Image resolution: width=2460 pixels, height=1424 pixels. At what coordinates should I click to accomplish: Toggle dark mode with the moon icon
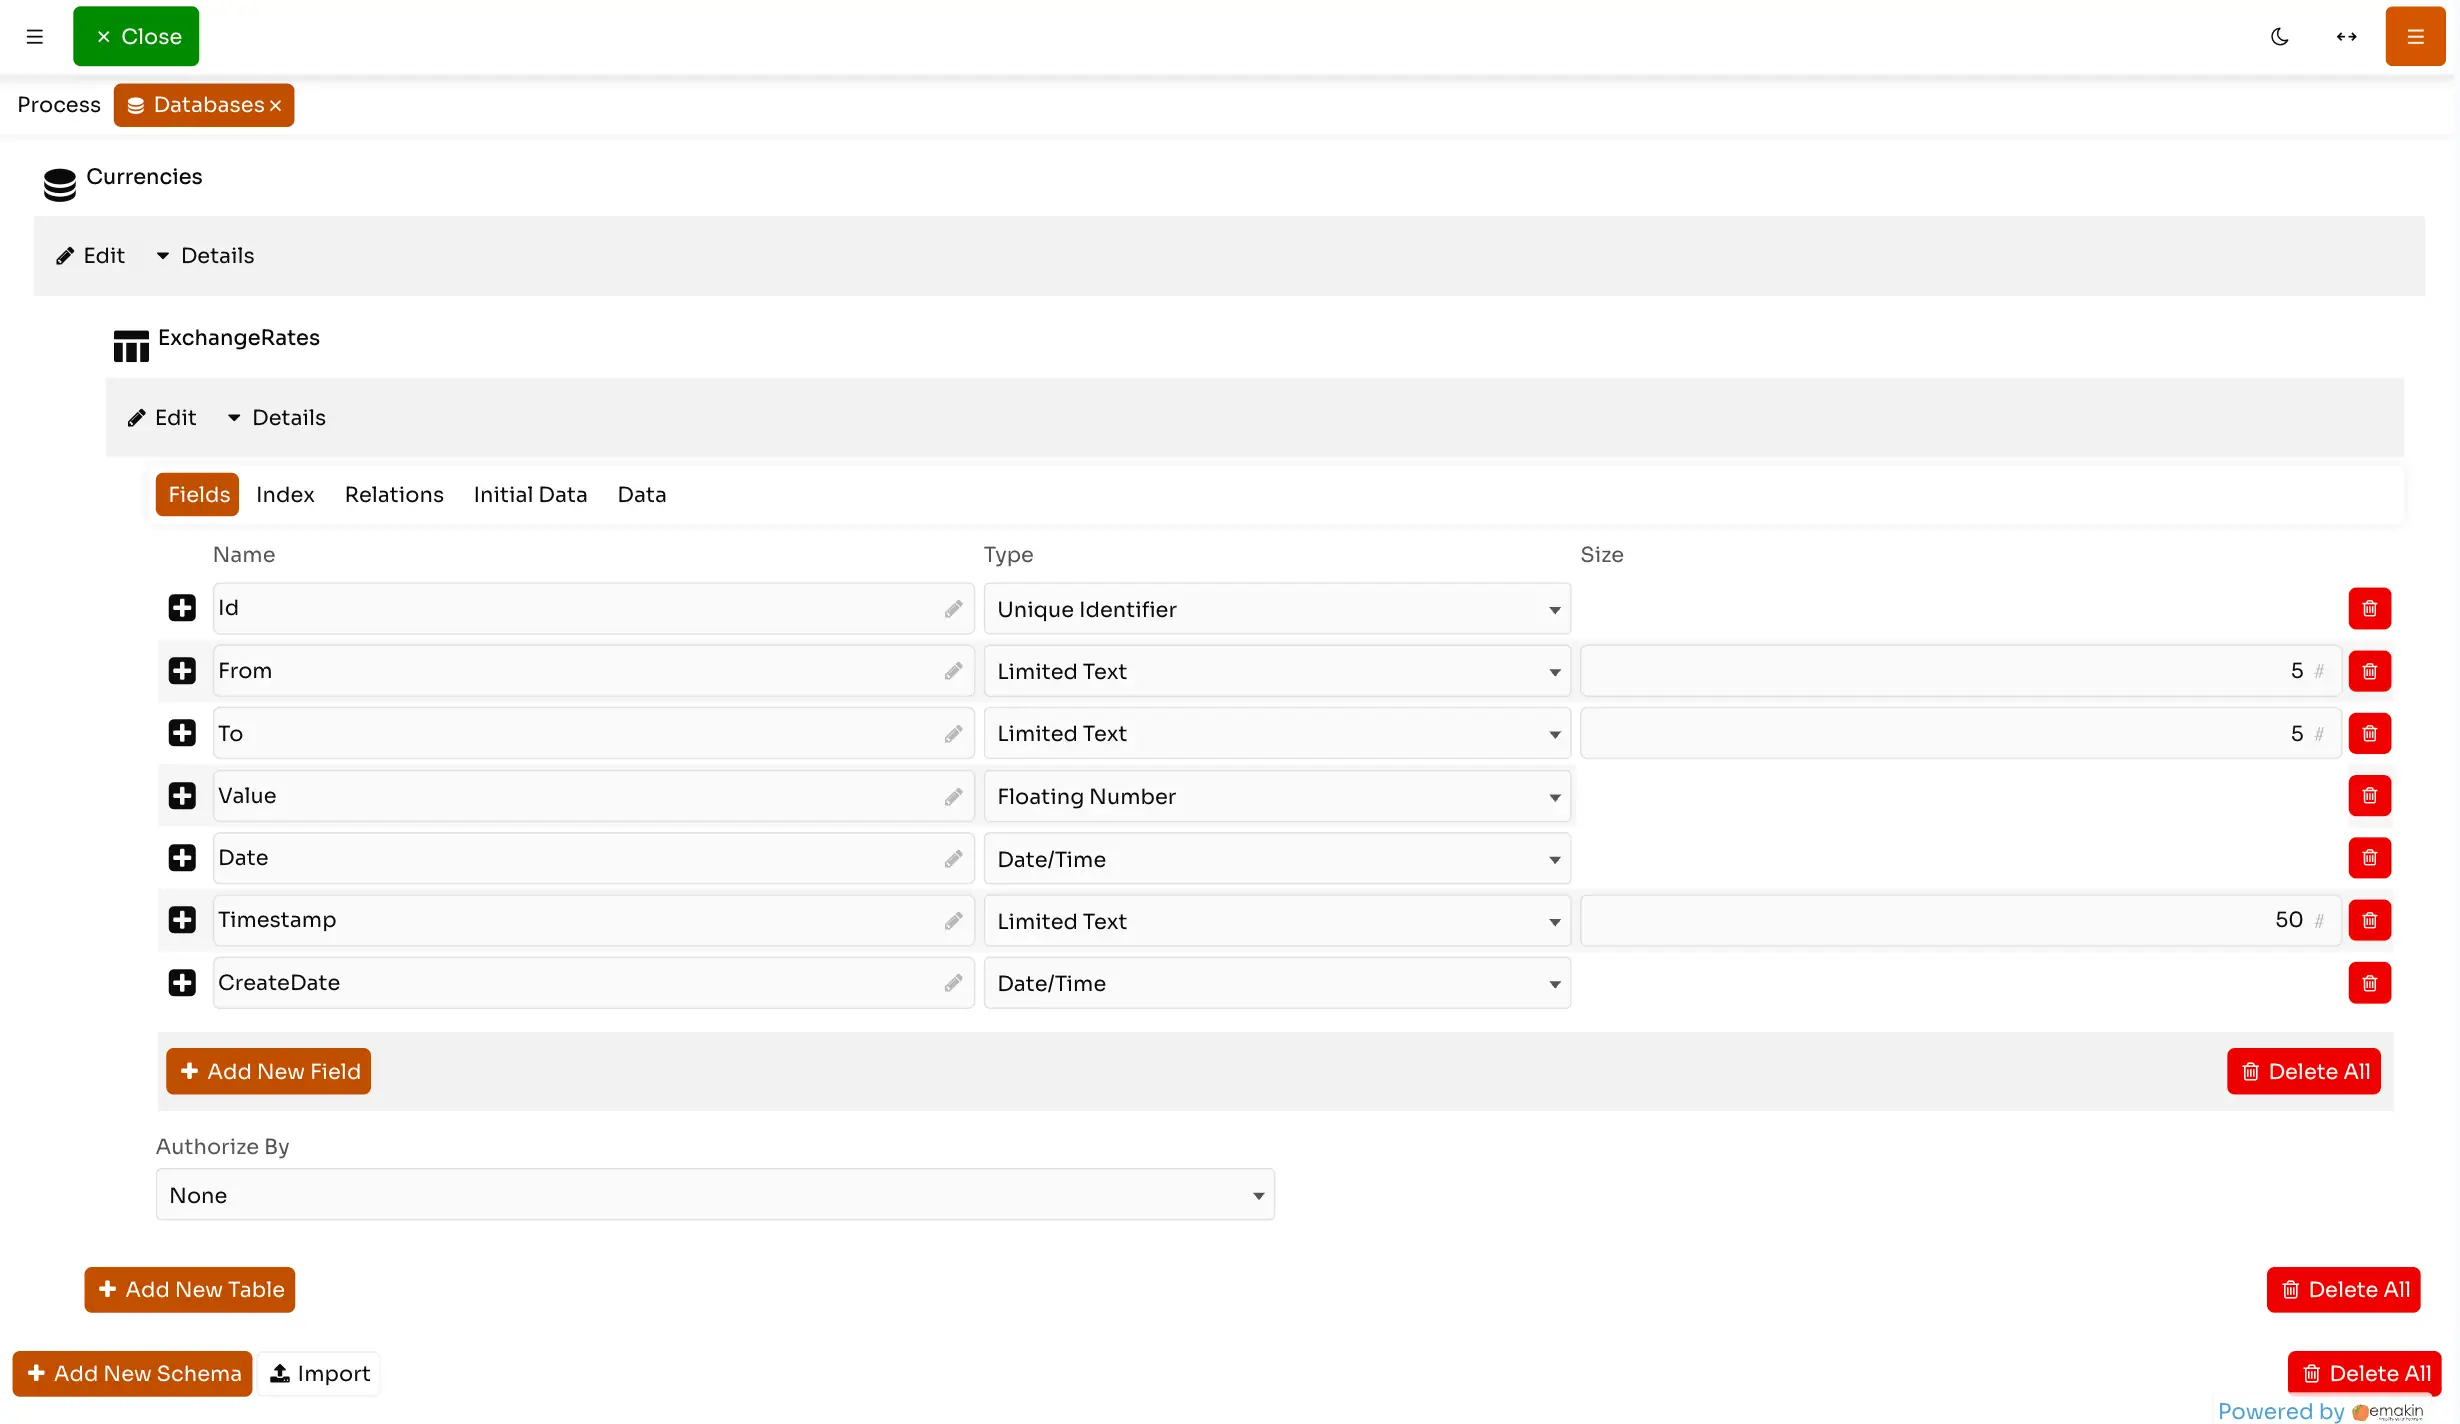2280,36
